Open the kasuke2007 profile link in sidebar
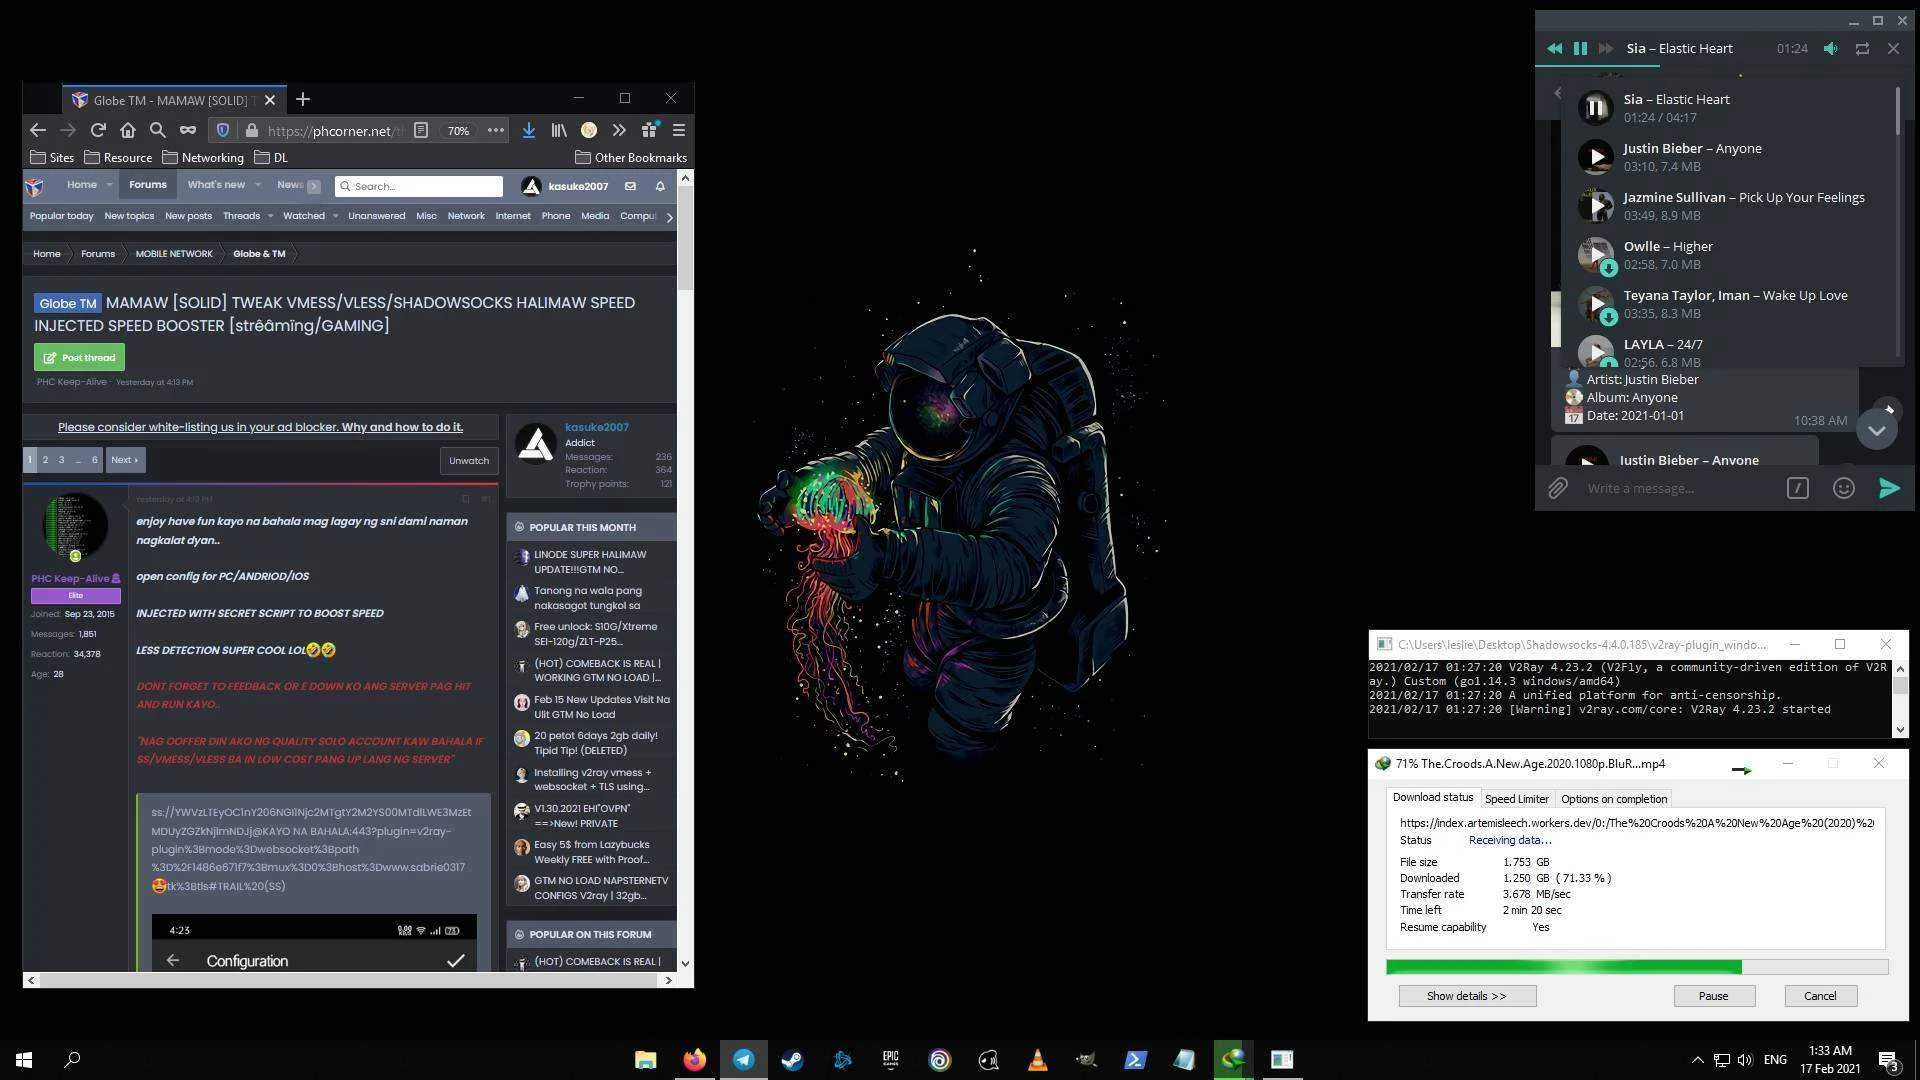Viewport: 1920px width, 1080px height. (x=597, y=427)
